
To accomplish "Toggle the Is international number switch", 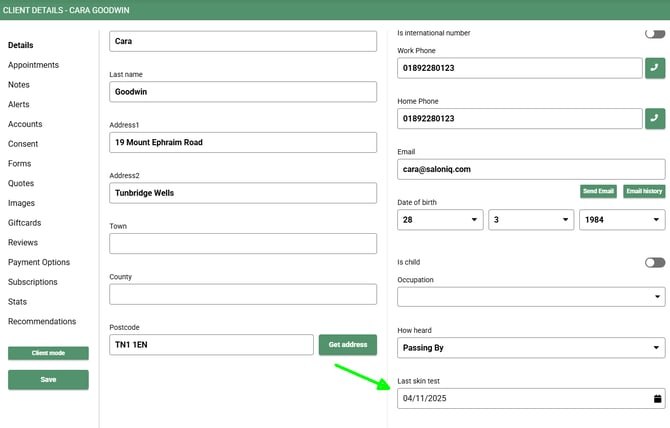I will click(x=655, y=33).
